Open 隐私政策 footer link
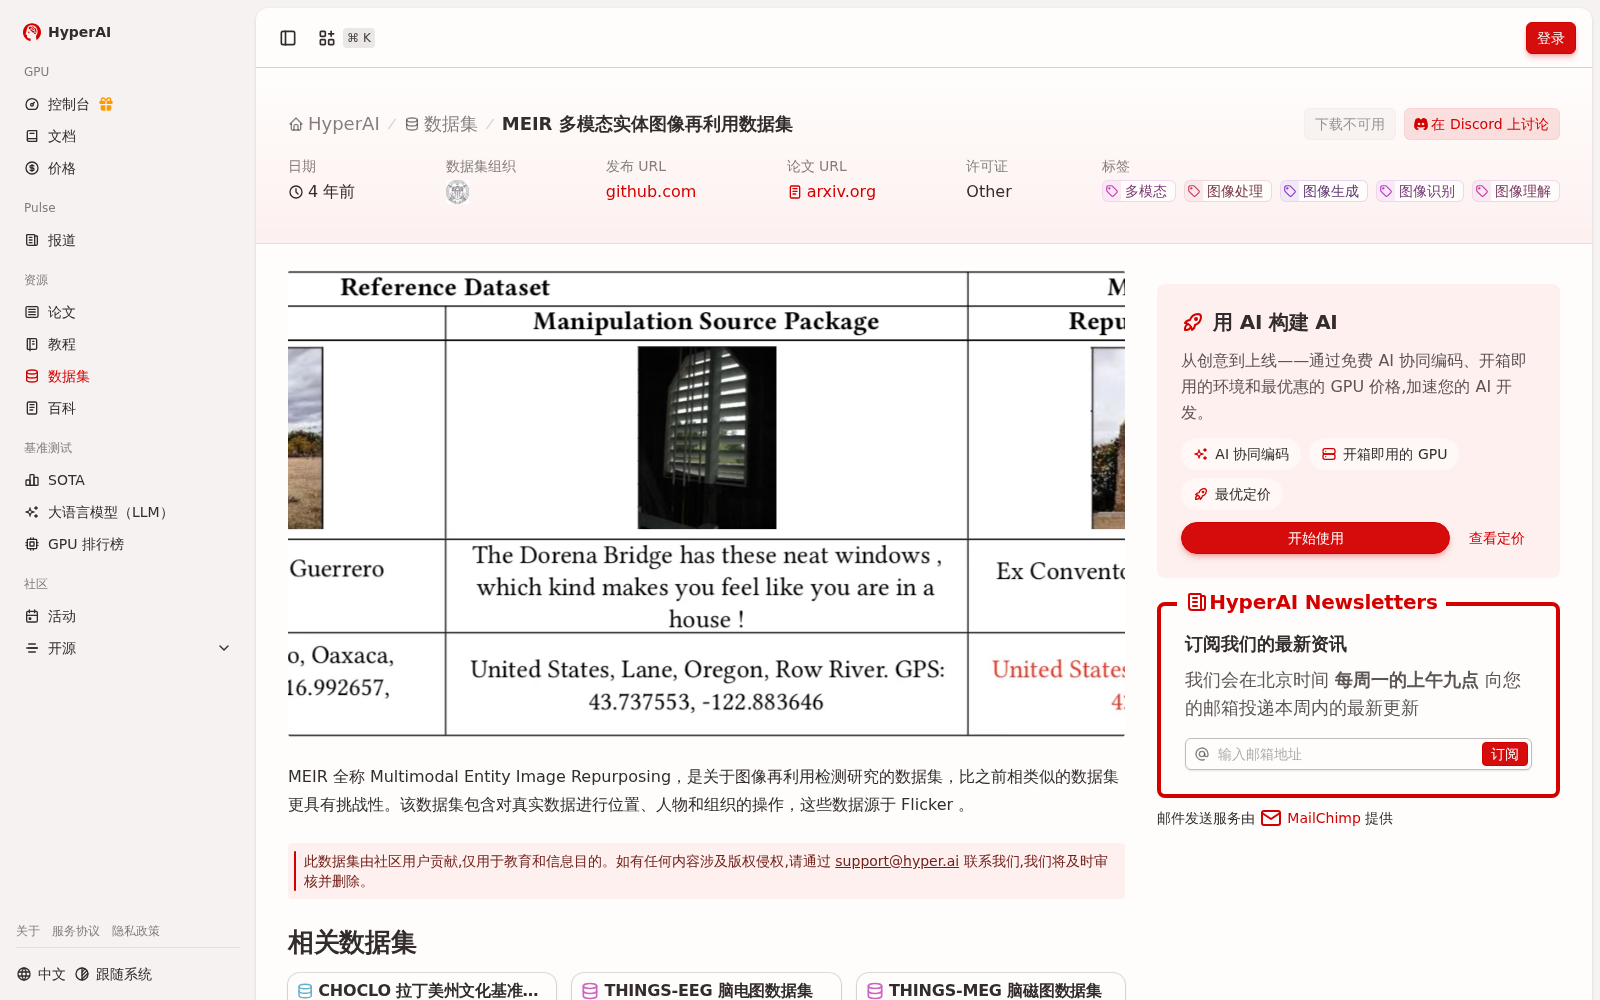Screen dimensions: 1600x1000 tap(136, 931)
